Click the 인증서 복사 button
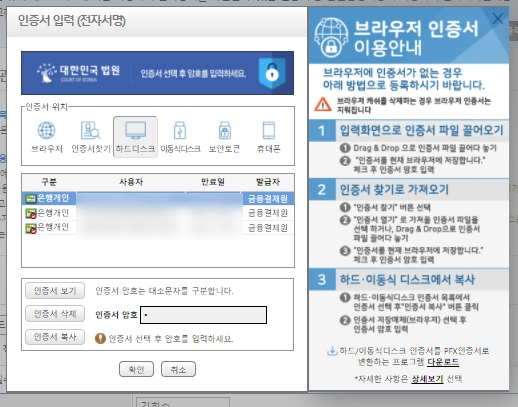Viewport: 518px width, 407px height. click(55, 337)
